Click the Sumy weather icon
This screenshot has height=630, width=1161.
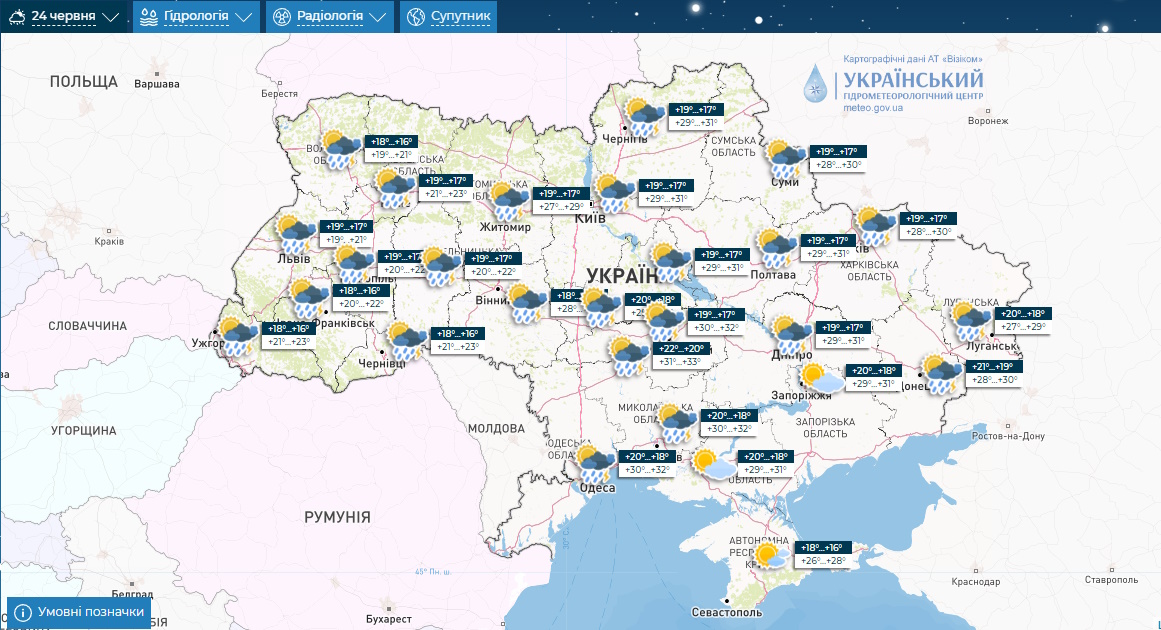(x=786, y=159)
